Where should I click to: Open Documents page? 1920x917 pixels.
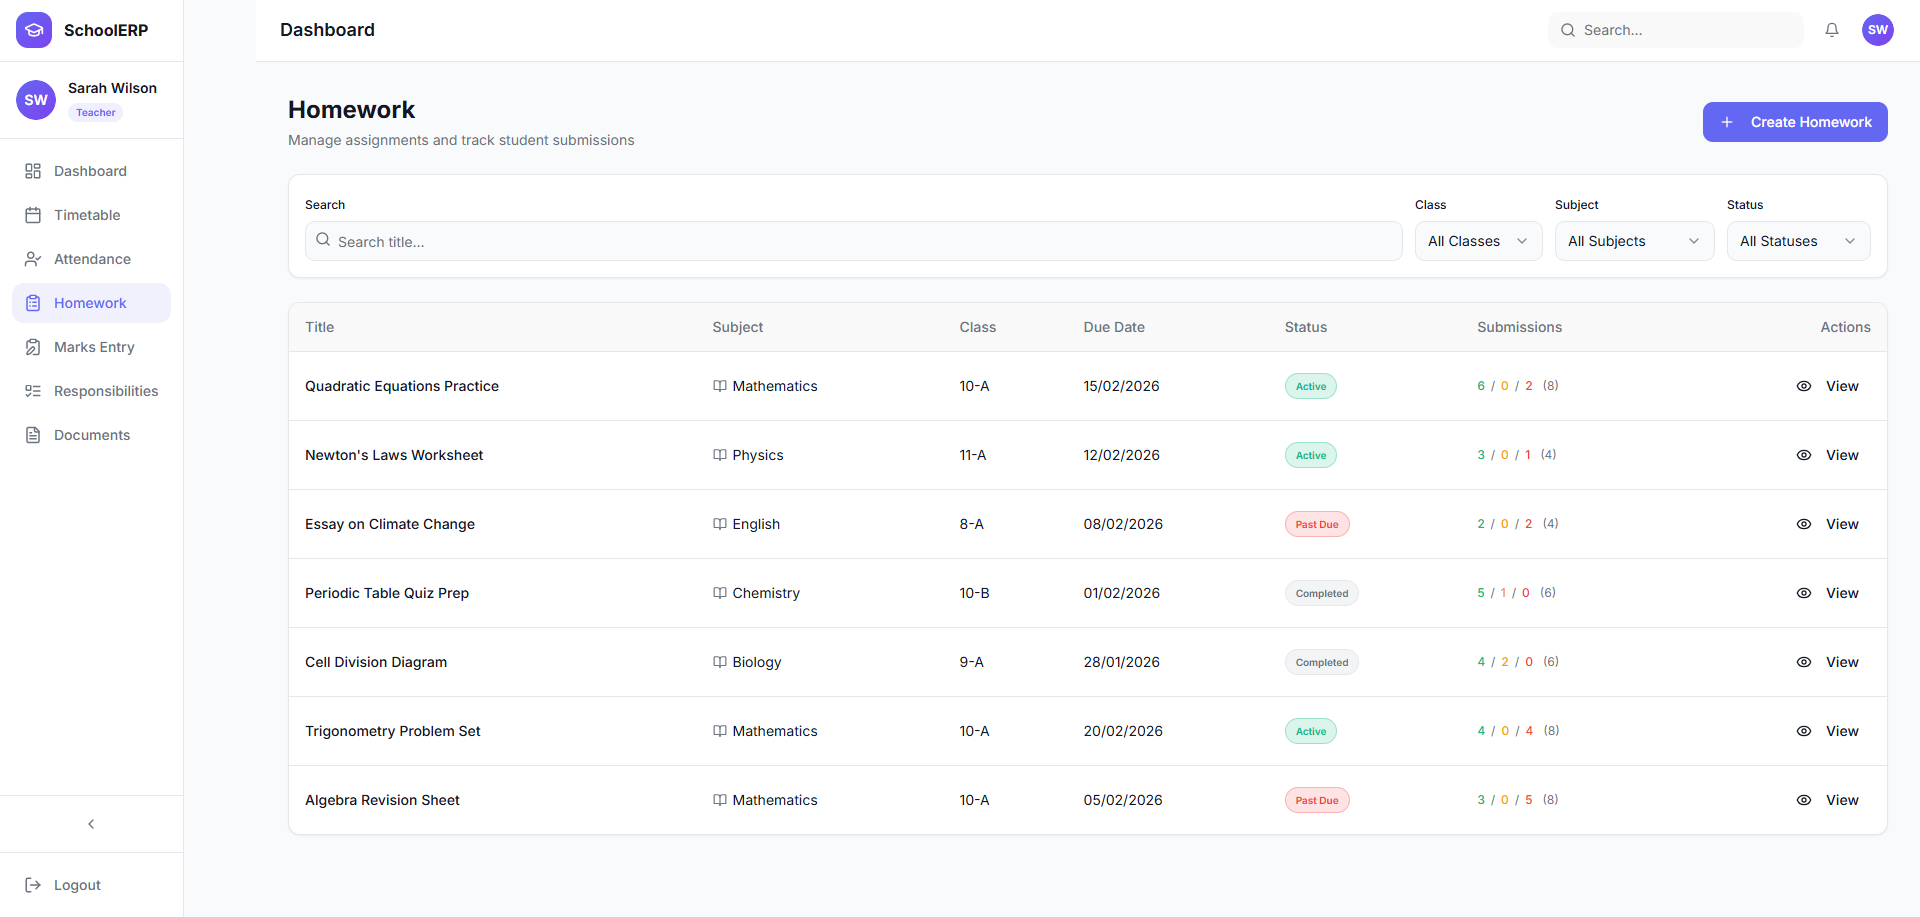[x=91, y=435]
